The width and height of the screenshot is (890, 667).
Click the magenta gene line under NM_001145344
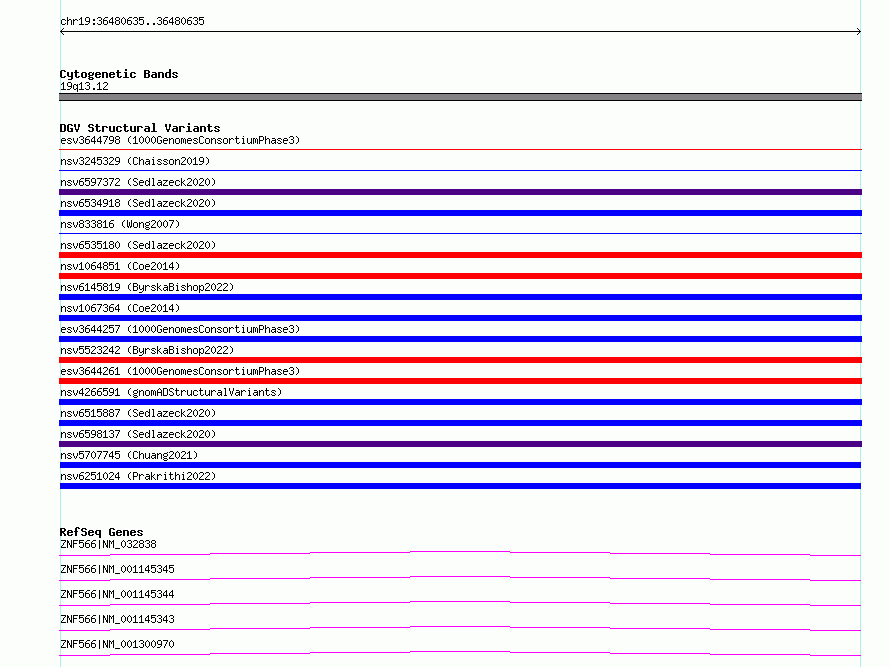tap(460, 603)
